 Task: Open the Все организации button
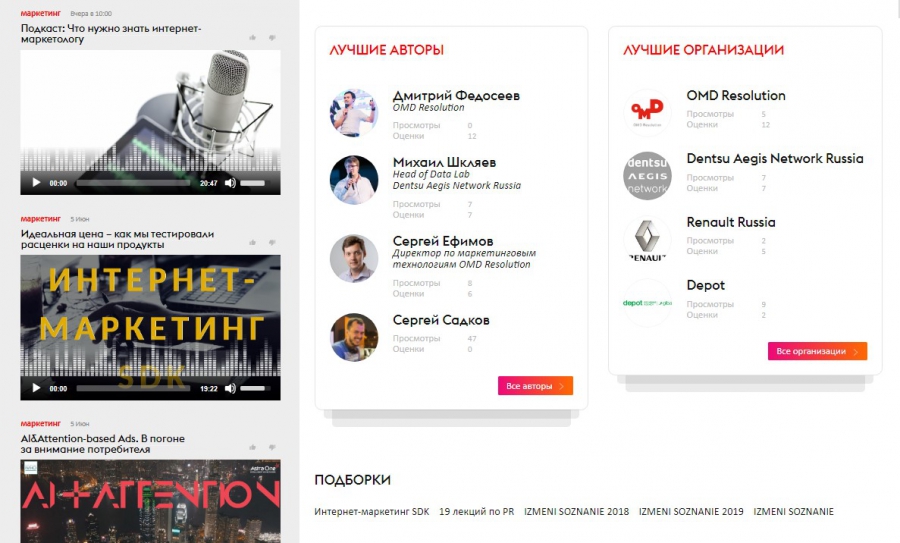(817, 351)
